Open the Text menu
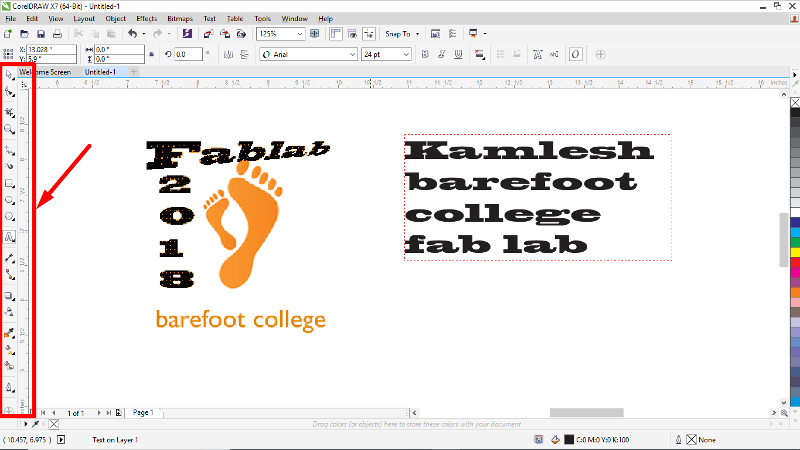 click(x=210, y=18)
